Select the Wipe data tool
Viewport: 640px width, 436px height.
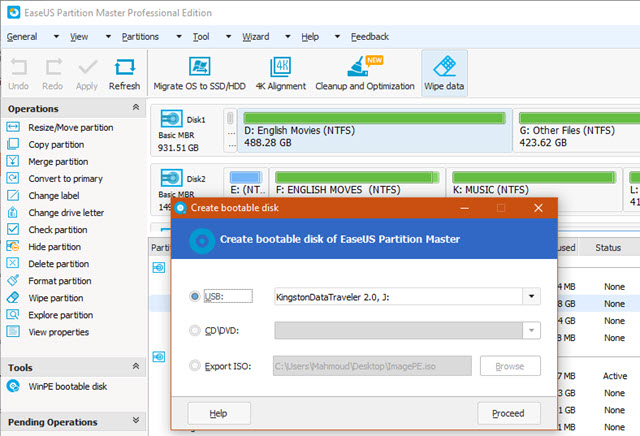point(444,73)
